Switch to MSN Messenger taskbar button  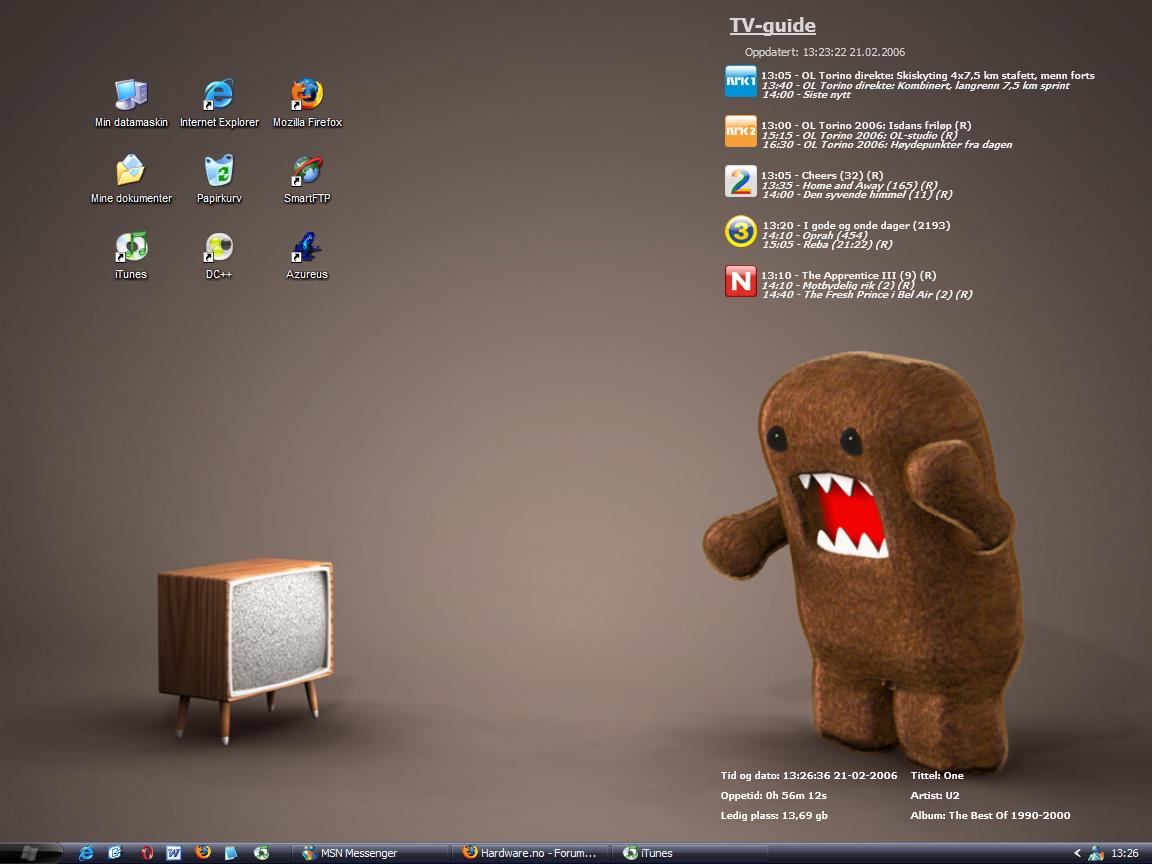371,853
